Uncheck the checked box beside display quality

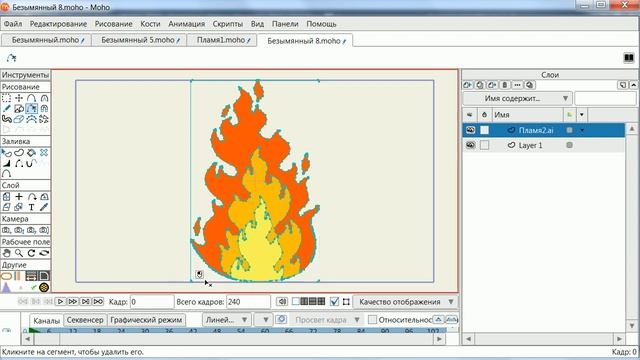[x=334, y=302]
